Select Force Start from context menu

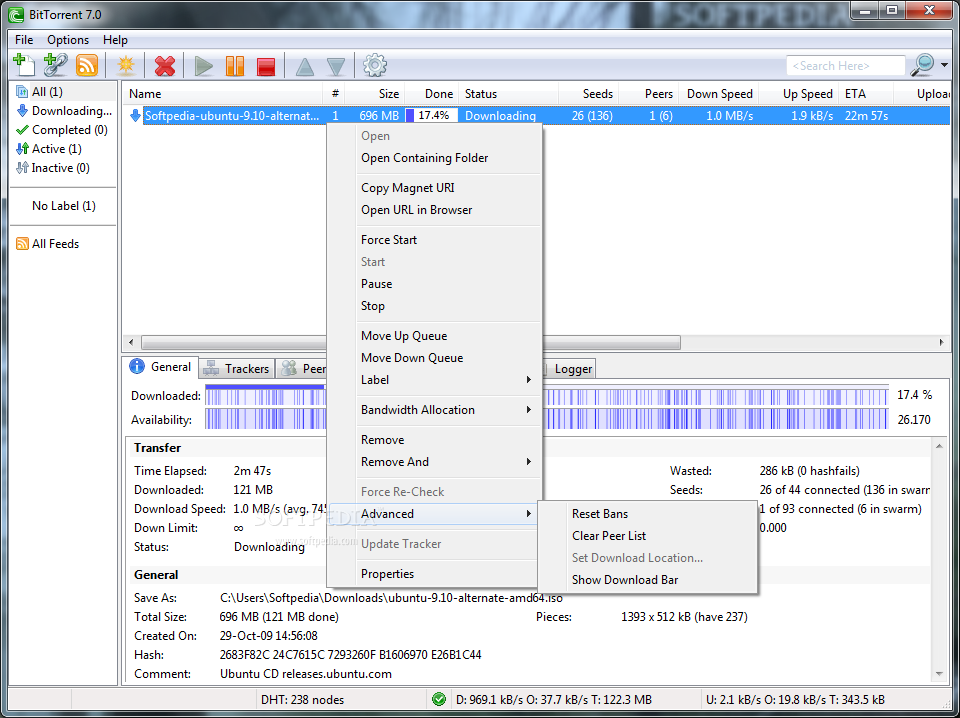[x=389, y=240]
